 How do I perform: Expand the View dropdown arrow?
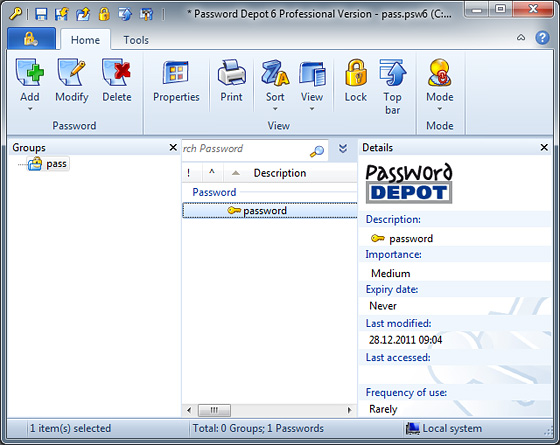click(x=312, y=109)
